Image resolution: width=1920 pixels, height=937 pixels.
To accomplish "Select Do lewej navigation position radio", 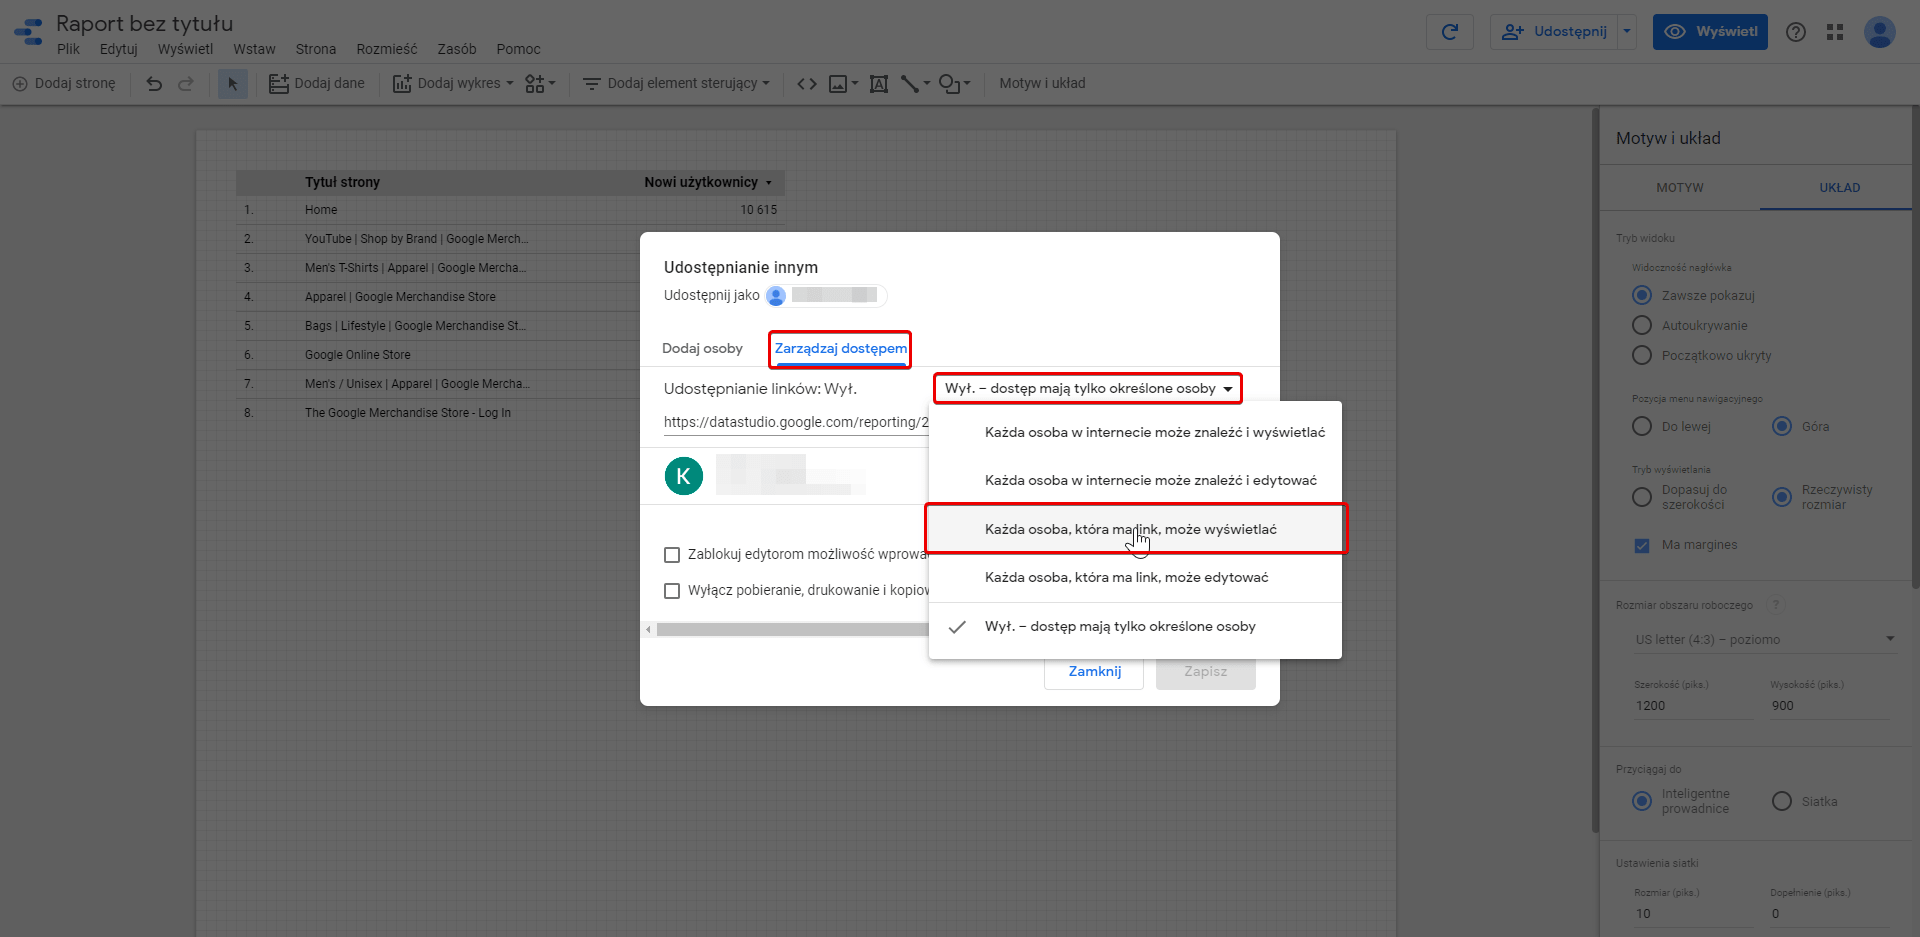I will [x=1642, y=426].
